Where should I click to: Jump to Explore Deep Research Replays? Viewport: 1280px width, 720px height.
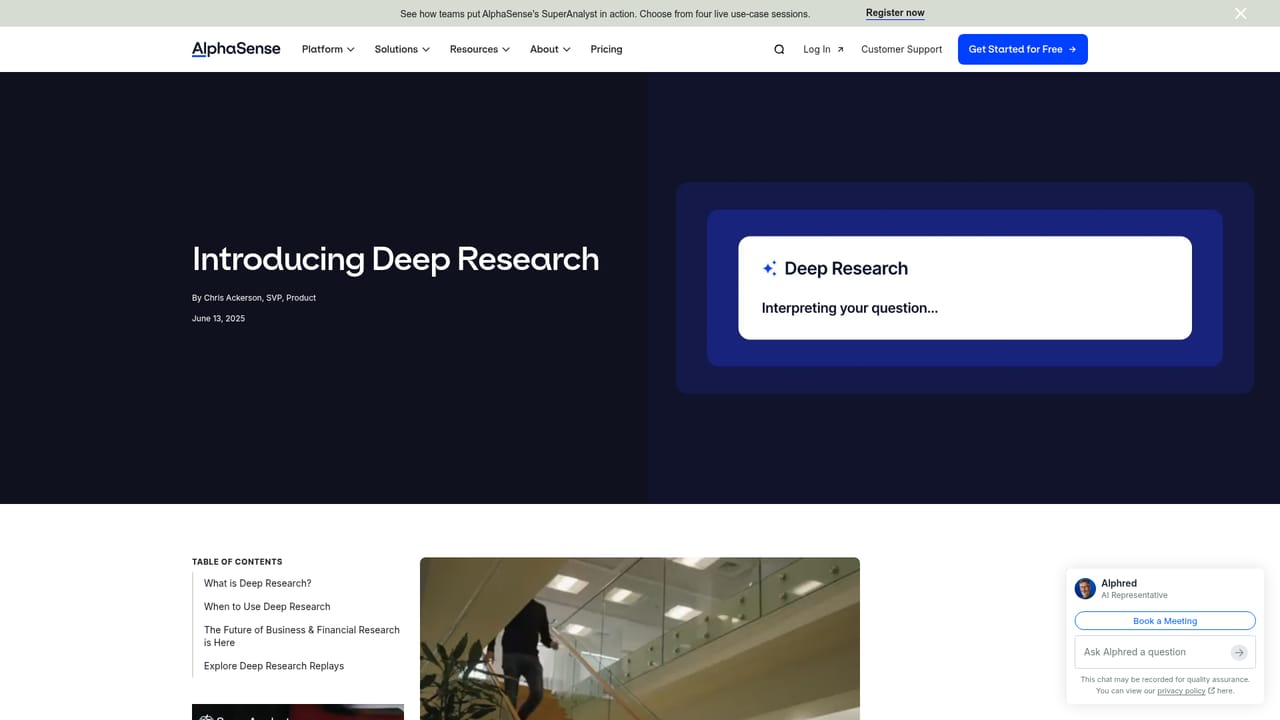274,666
